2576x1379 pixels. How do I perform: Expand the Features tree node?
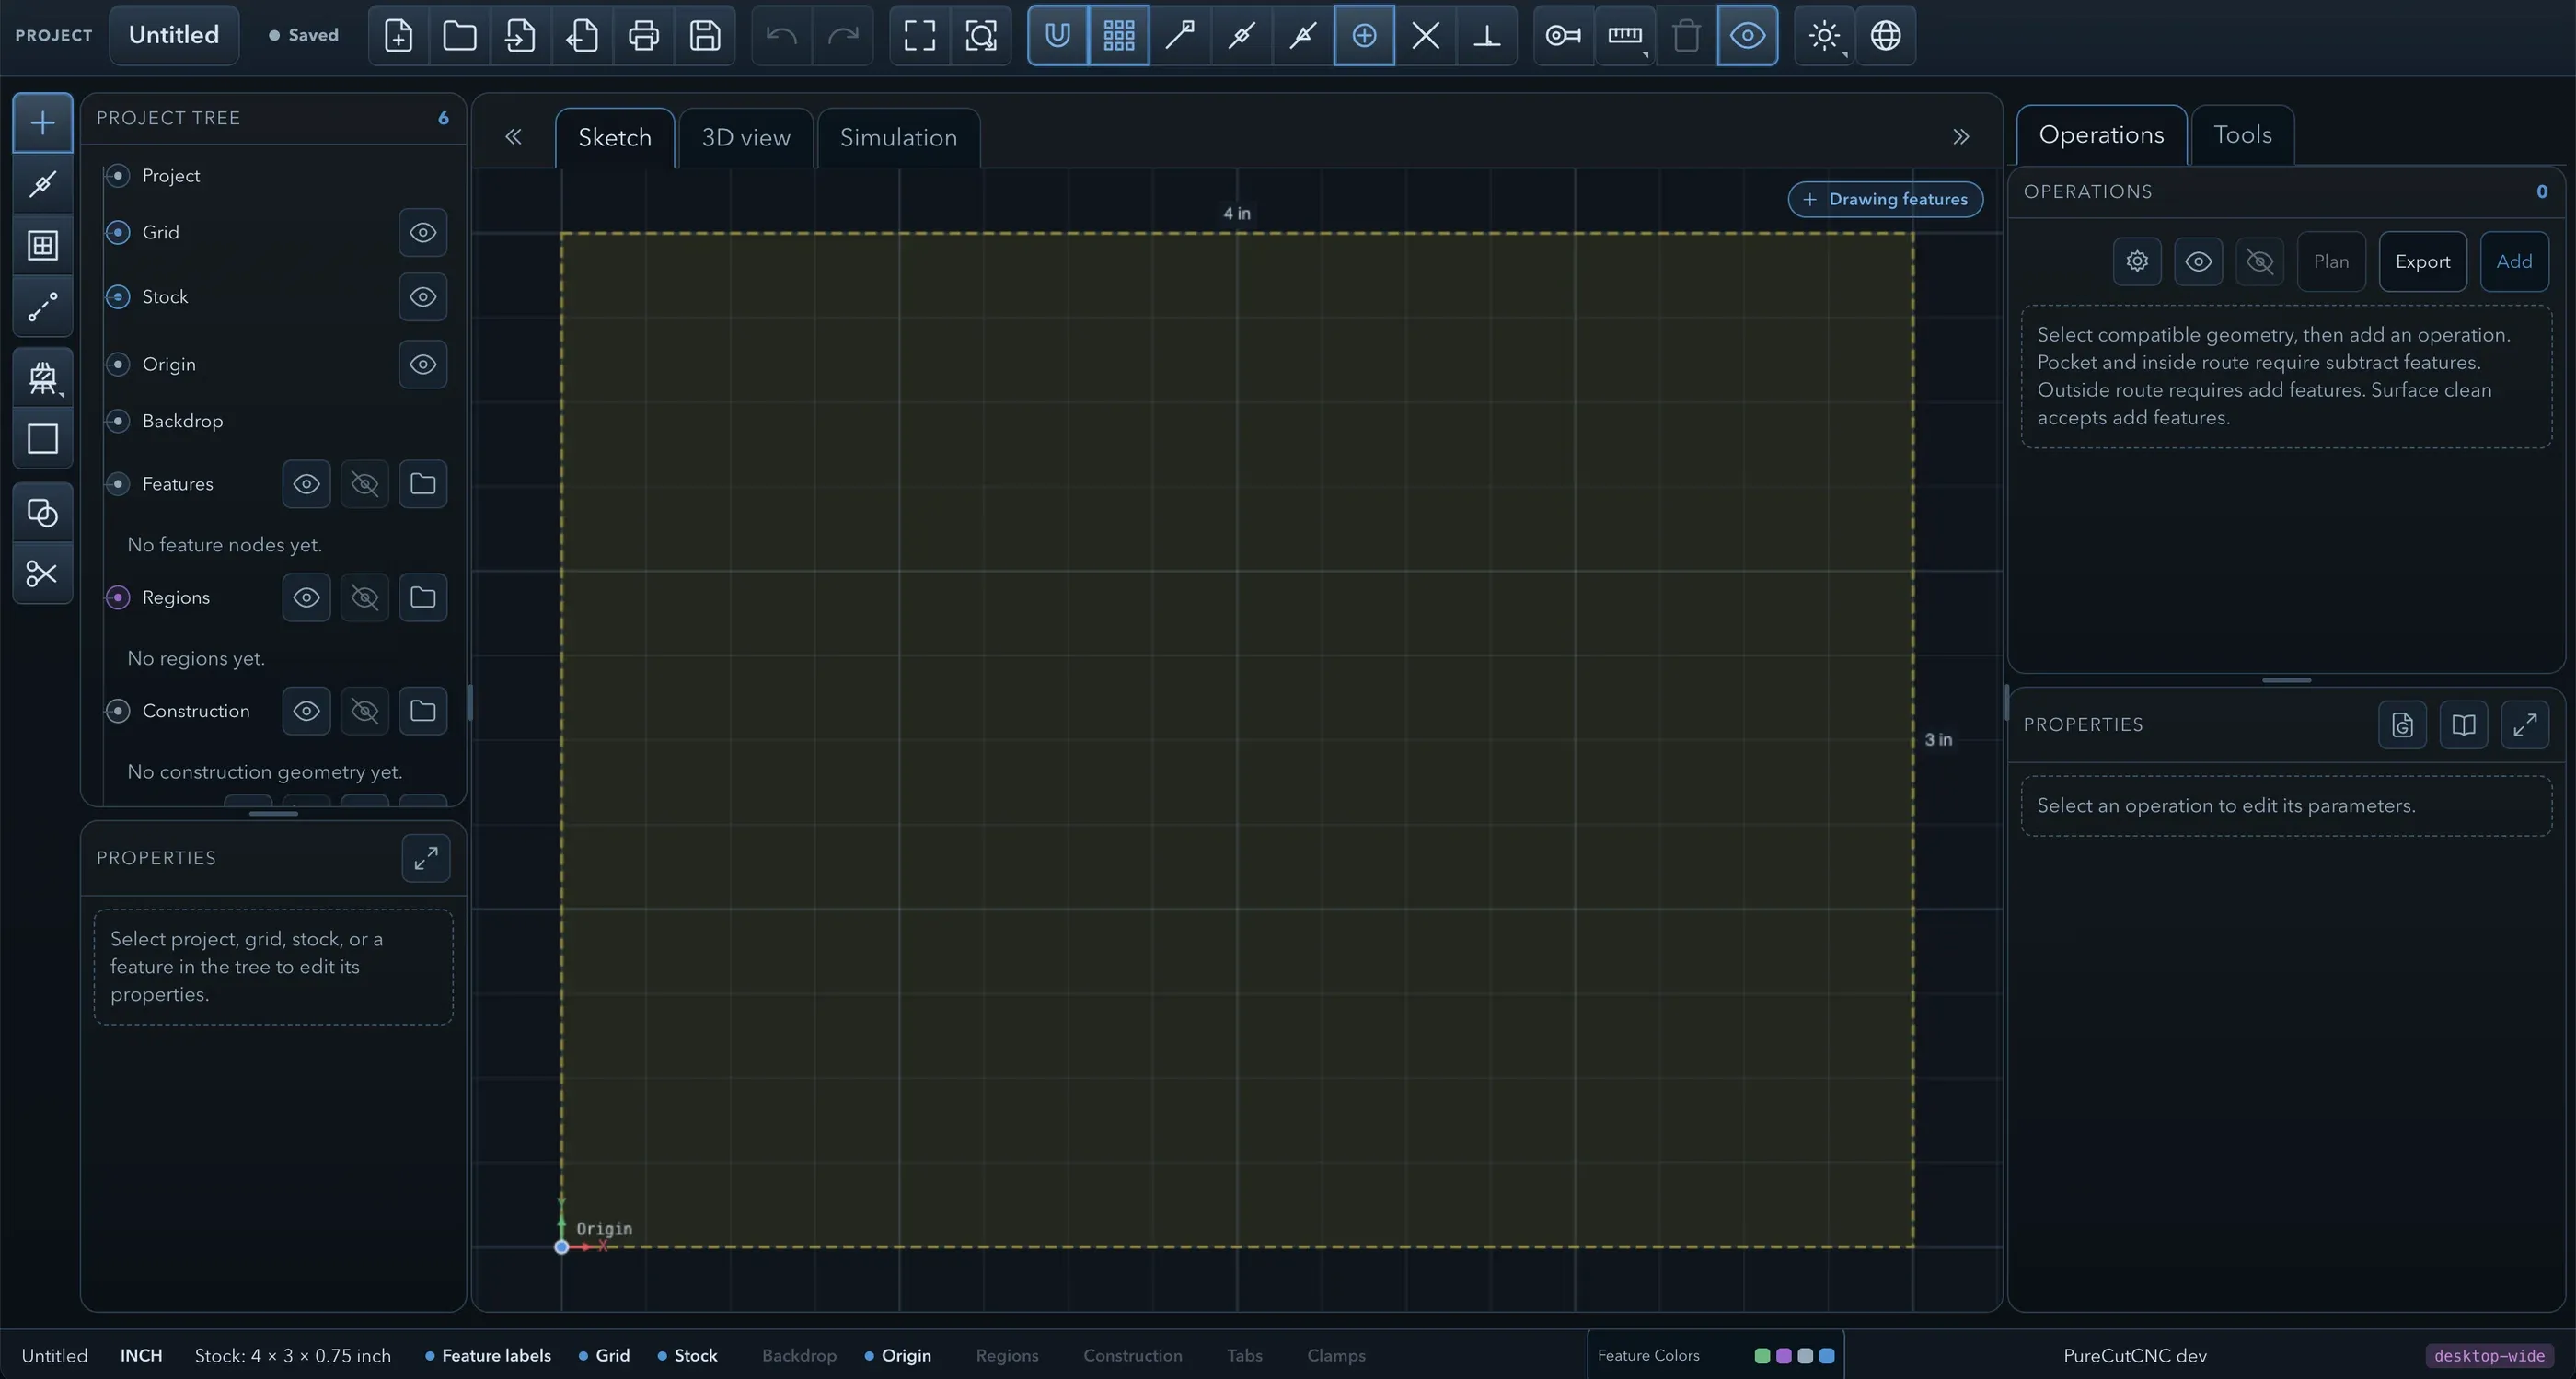[118, 484]
